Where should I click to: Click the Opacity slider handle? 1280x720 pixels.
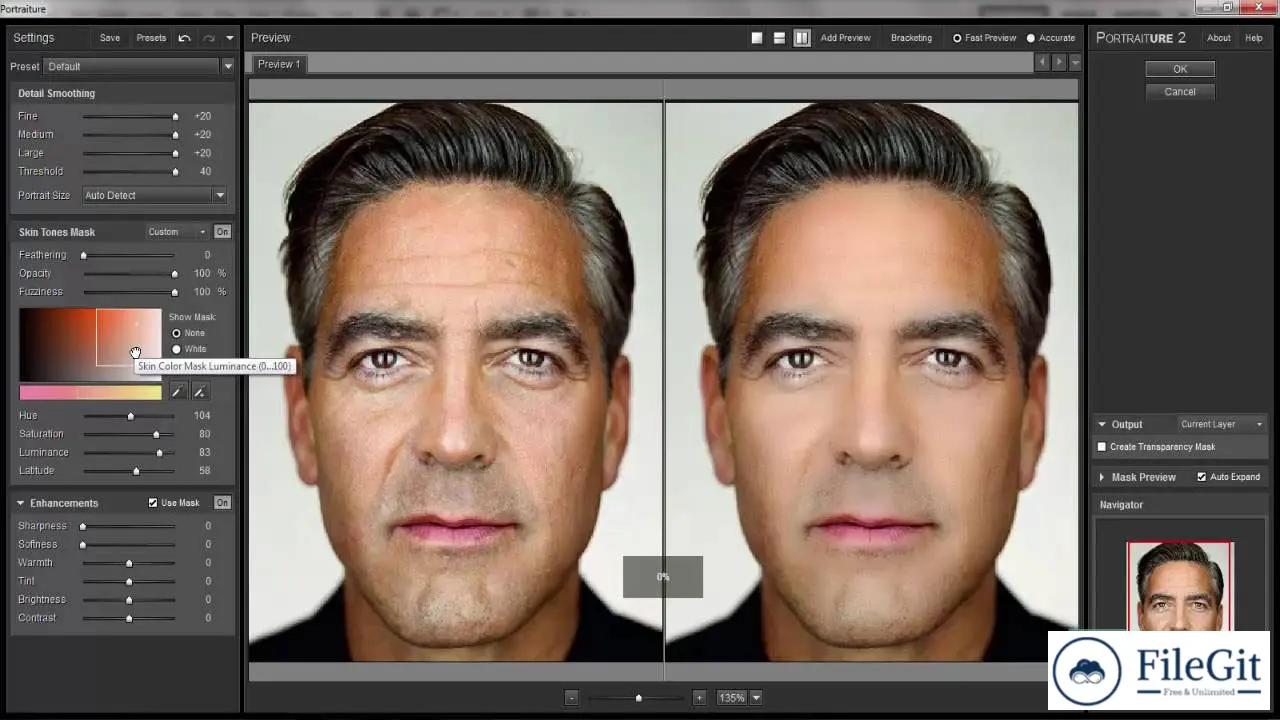click(175, 274)
